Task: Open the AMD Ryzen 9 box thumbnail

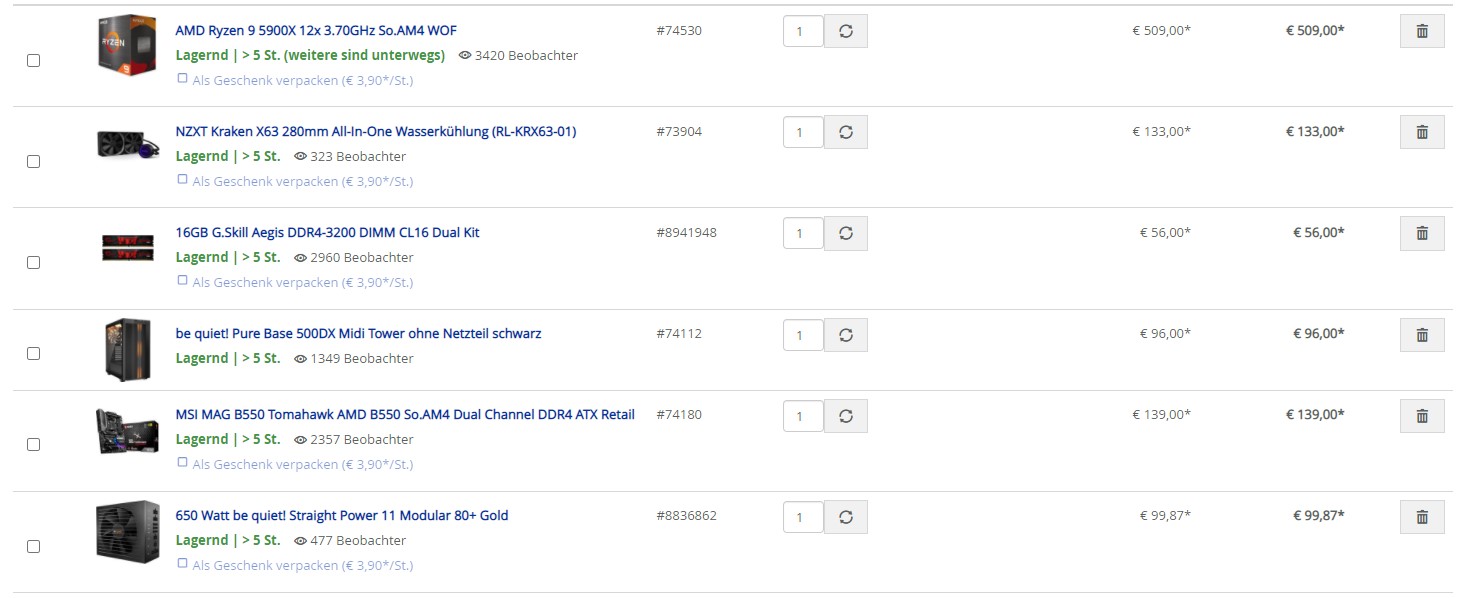Action: point(127,43)
